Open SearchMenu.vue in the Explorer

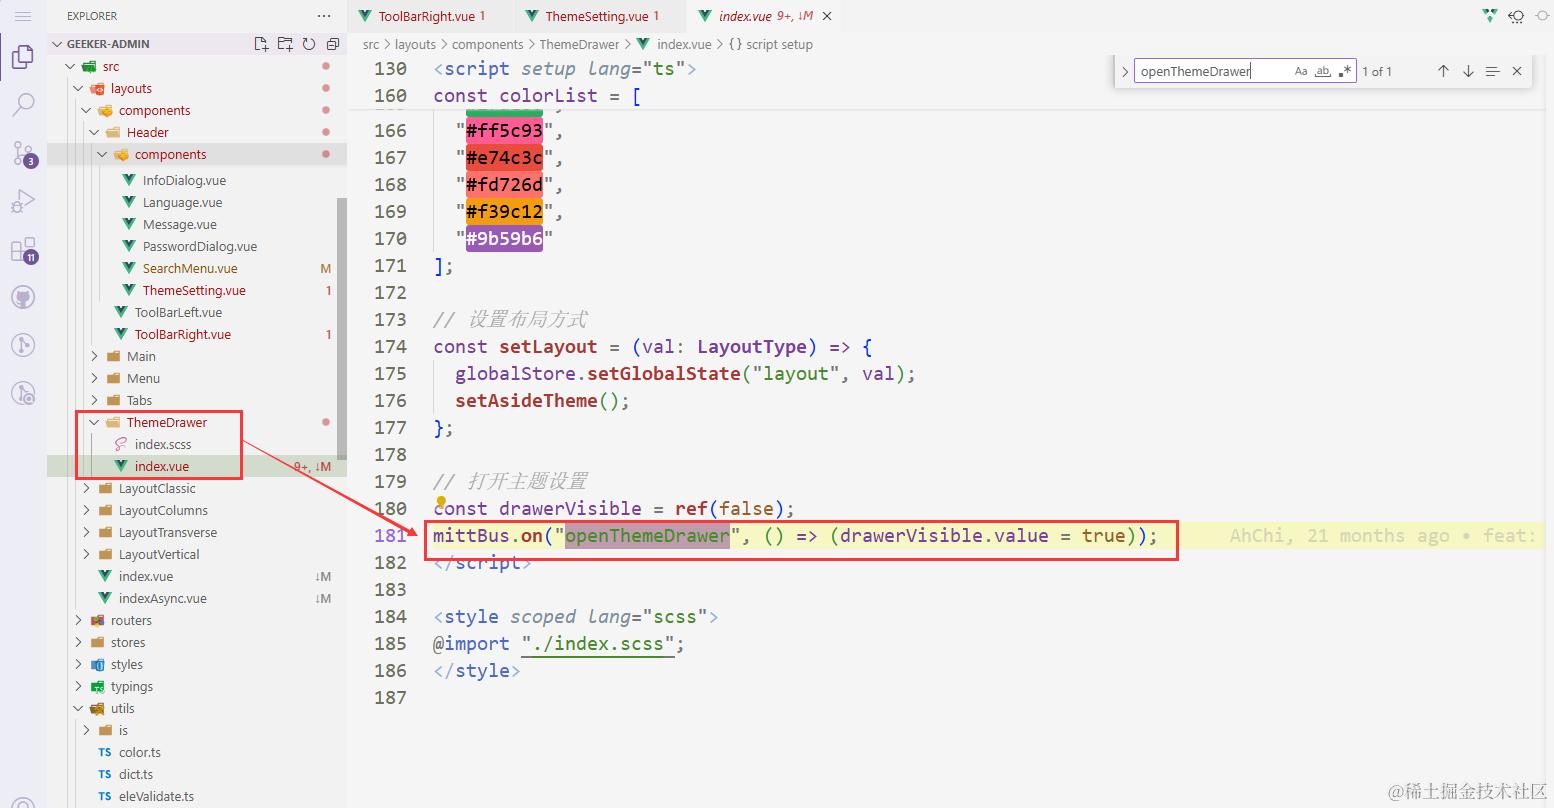click(x=190, y=268)
